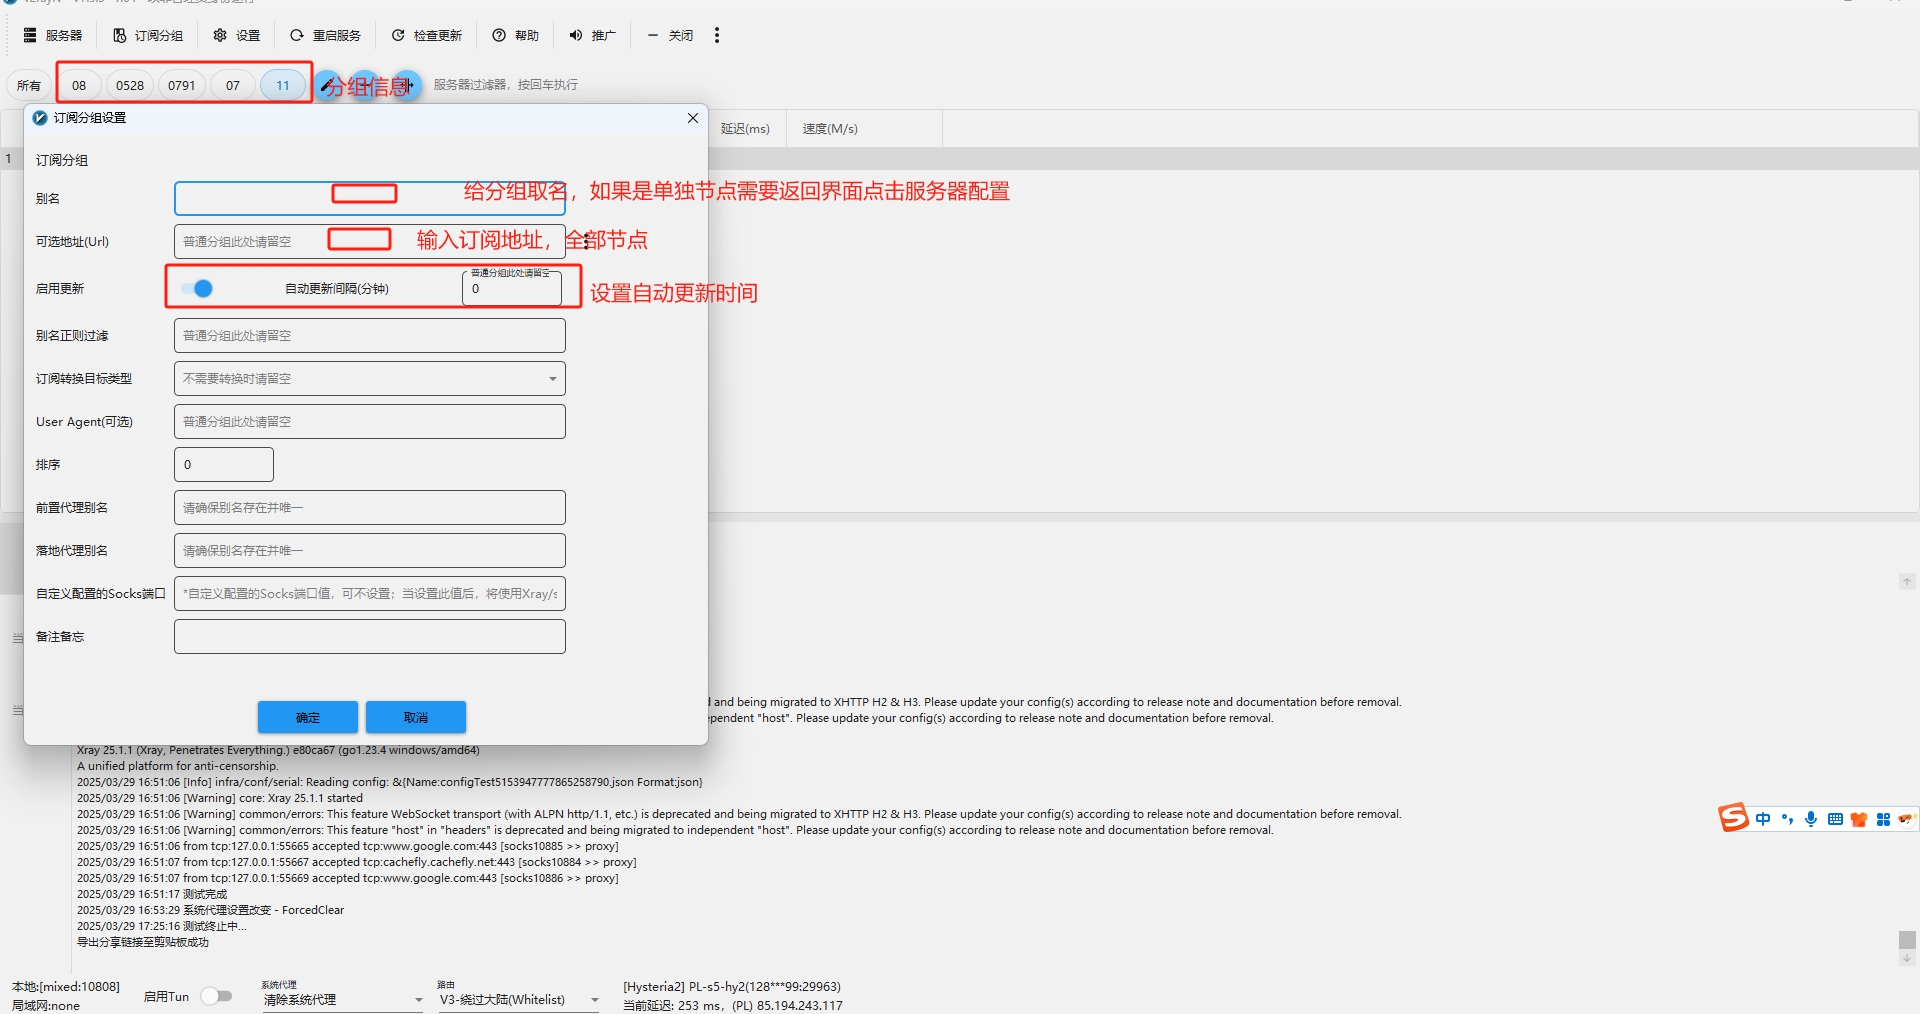Click the 检查更新 refresh toolbar item

click(427, 35)
